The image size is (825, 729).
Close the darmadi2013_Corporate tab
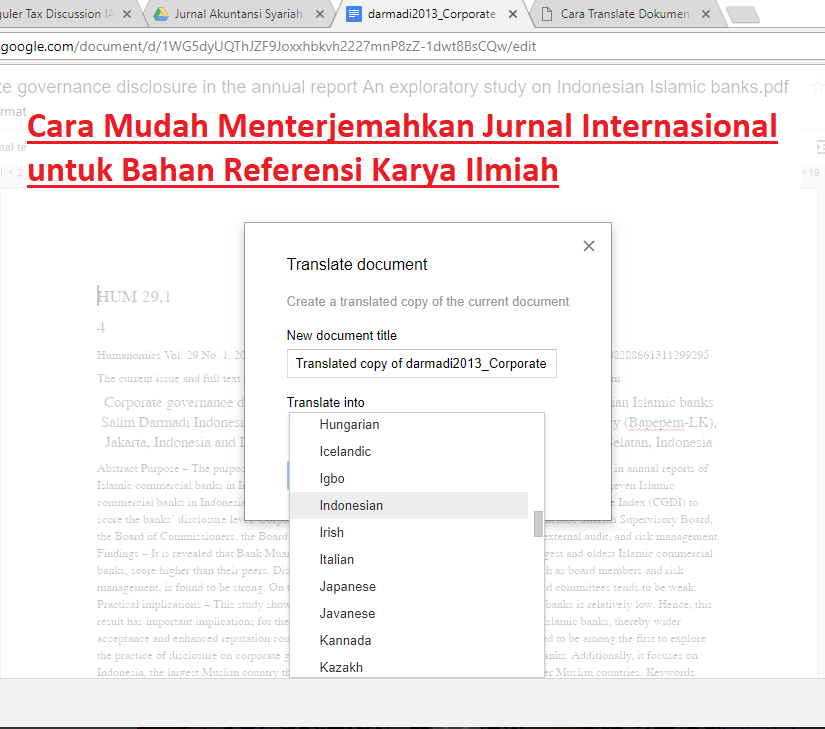[x=512, y=14]
